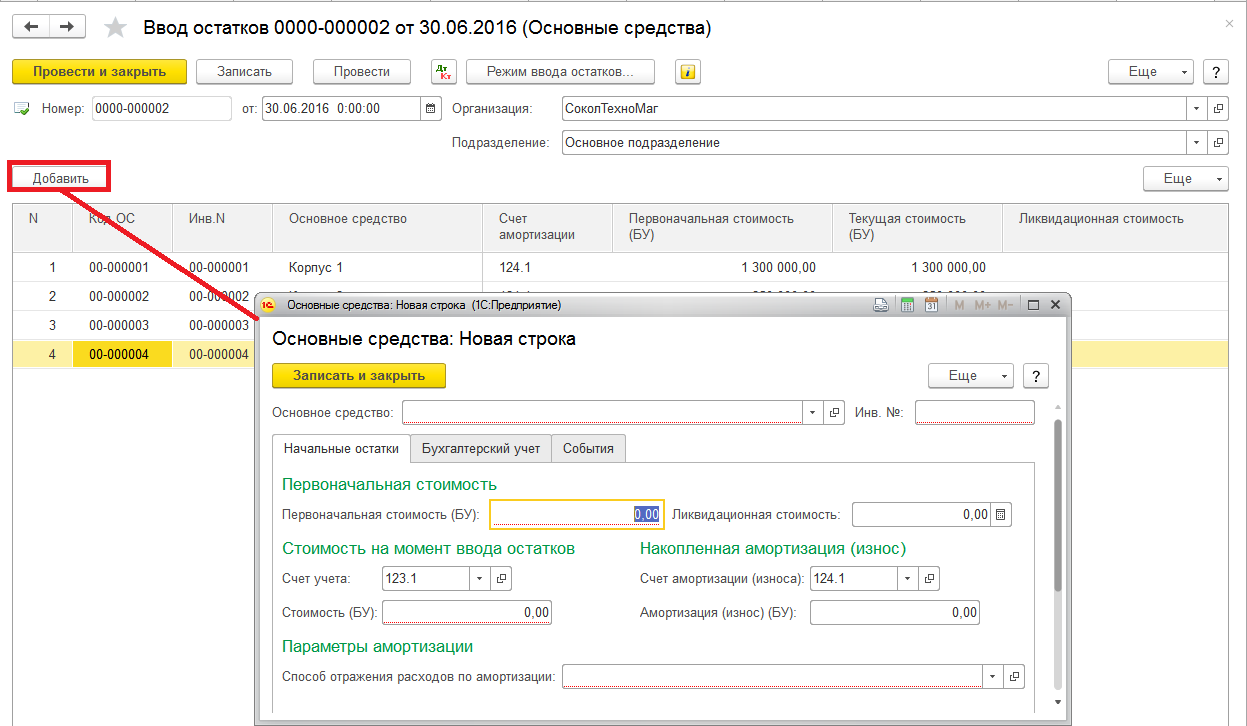Screen dimensions: 1247x726
Task: Expand the Счет учета 123.1 dropdown
Action: [x=479, y=578]
